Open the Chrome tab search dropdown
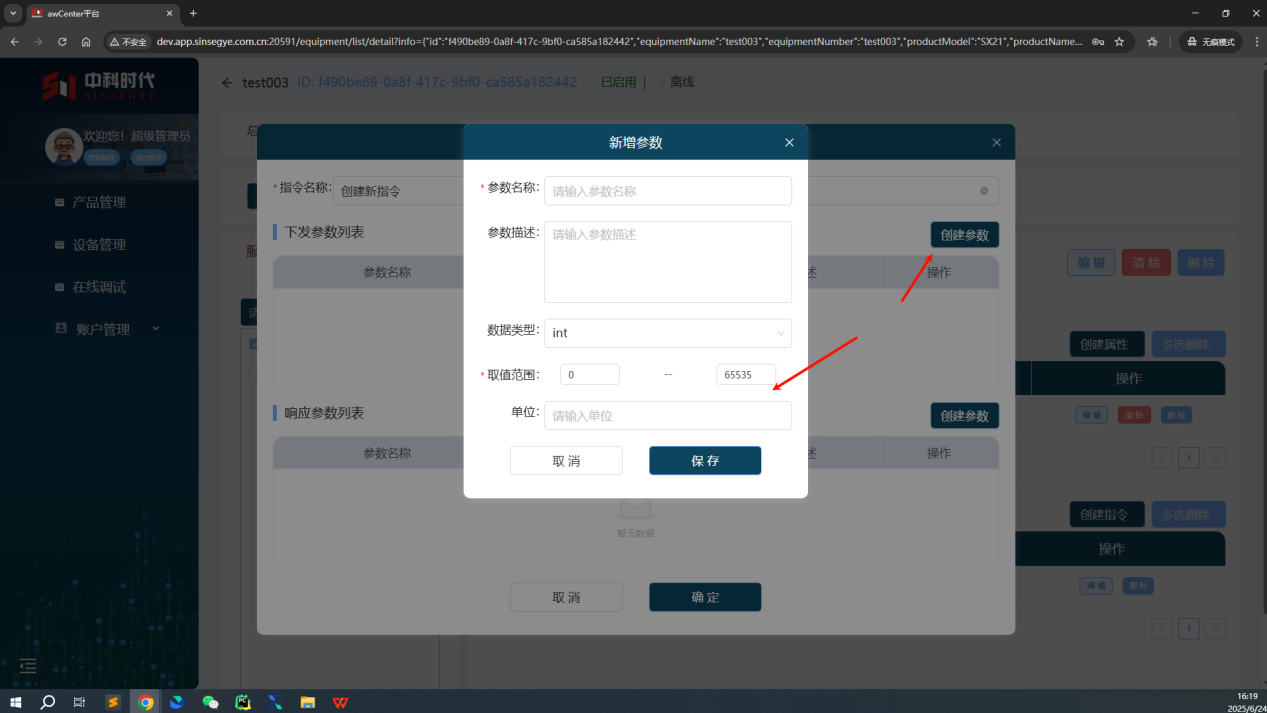Screen dimensions: 1267x713 coord(14,13)
